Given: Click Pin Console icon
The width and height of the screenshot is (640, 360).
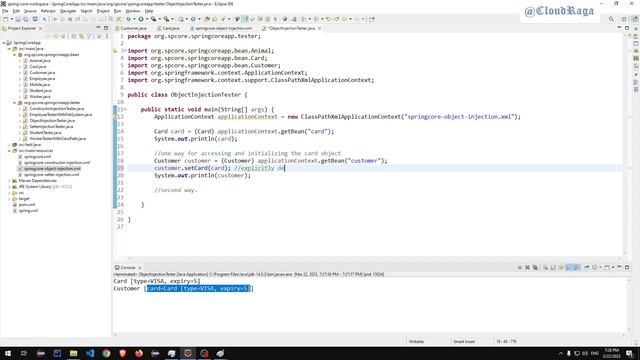Looking at the screenshot, I should (x=587, y=267).
